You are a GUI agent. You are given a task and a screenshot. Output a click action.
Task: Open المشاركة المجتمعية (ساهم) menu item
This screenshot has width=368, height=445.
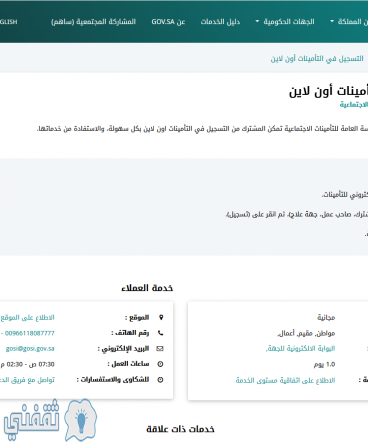point(93,22)
